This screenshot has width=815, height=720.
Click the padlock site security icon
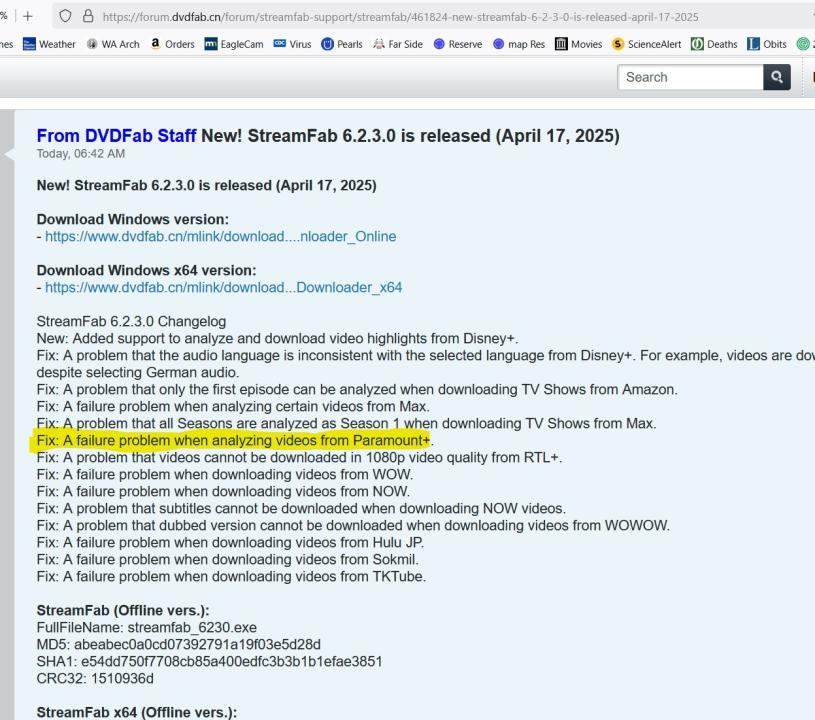pyautogui.click(x=87, y=16)
